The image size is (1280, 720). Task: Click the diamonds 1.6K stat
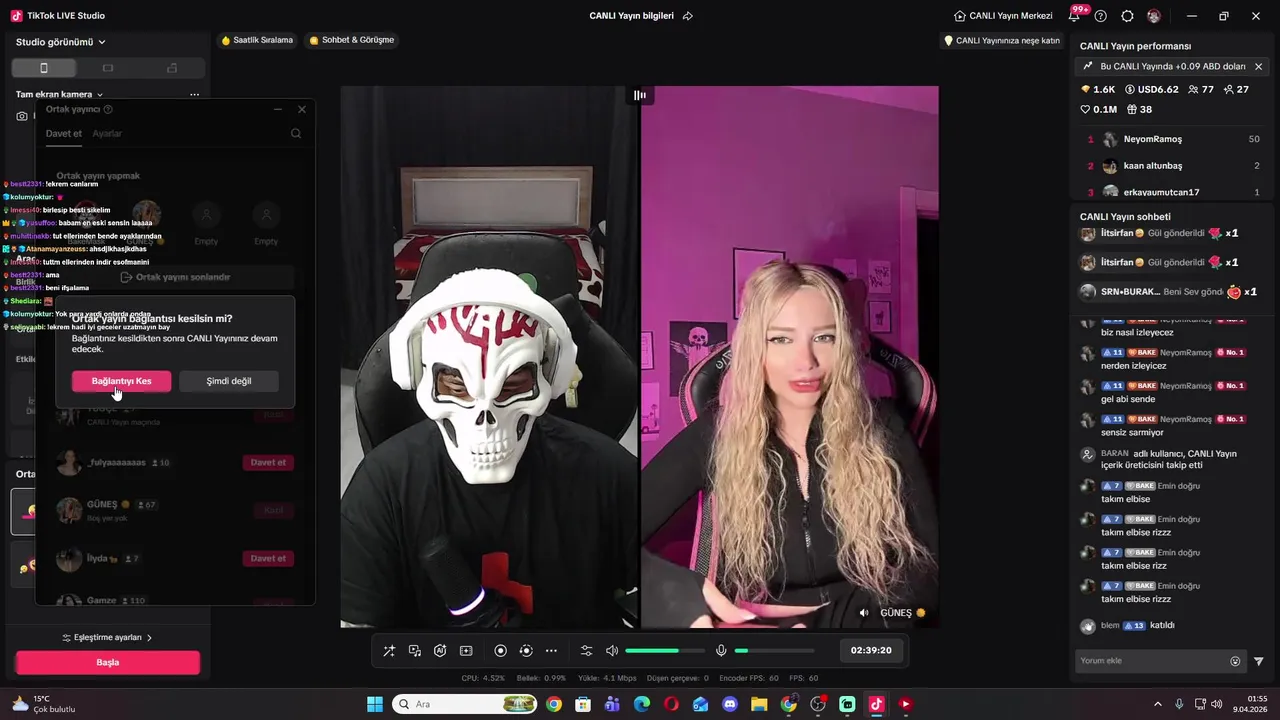(x=1098, y=89)
